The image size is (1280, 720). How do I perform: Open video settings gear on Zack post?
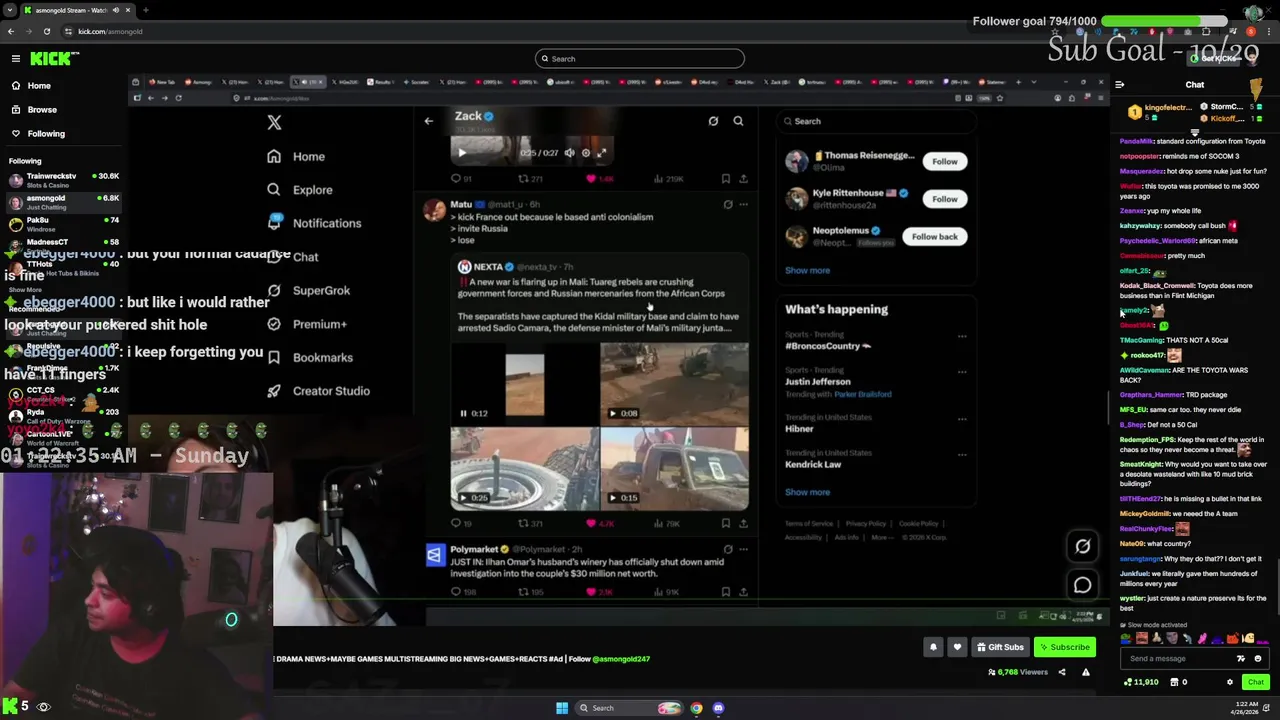[x=586, y=153]
